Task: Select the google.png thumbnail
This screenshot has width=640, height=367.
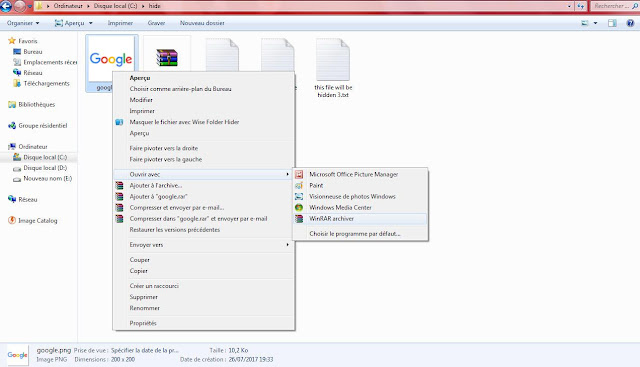Action: (111, 59)
